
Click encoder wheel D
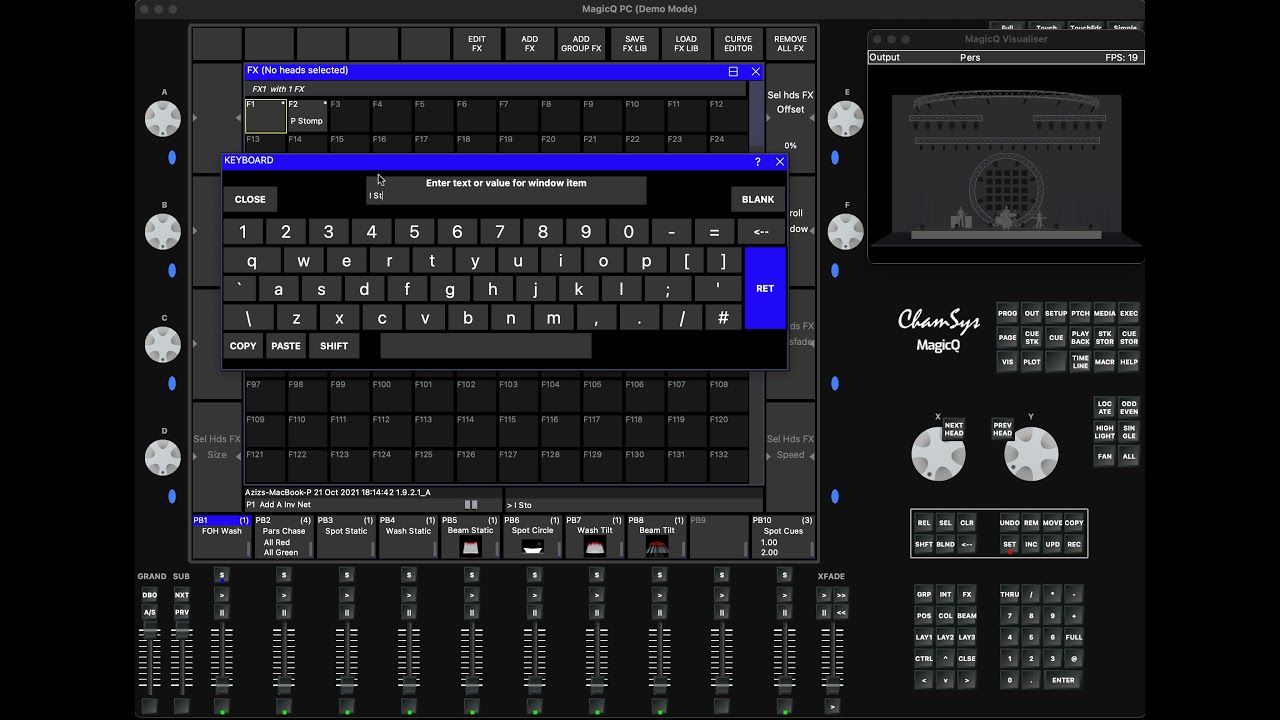(x=163, y=458)
